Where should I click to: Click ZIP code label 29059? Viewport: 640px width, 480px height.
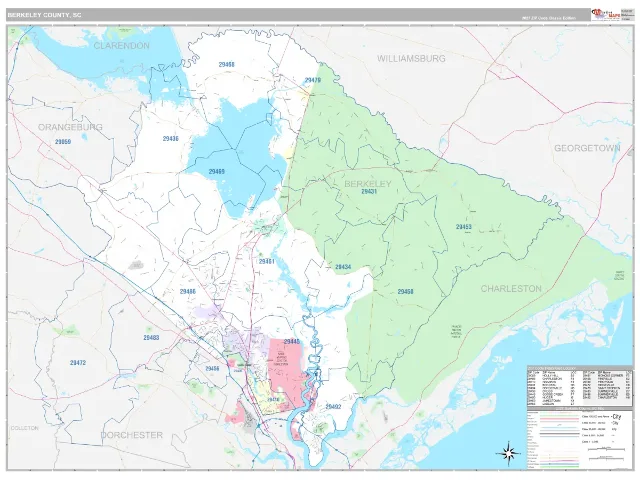[x=63, y=142]
